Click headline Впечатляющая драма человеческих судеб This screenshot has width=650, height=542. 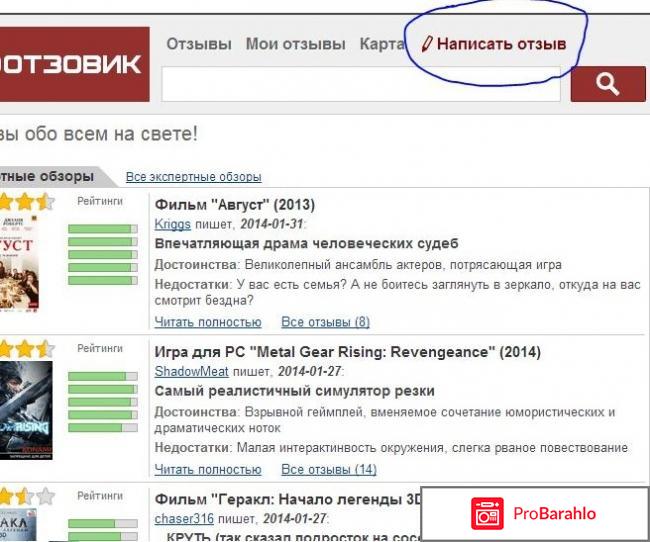306,243
